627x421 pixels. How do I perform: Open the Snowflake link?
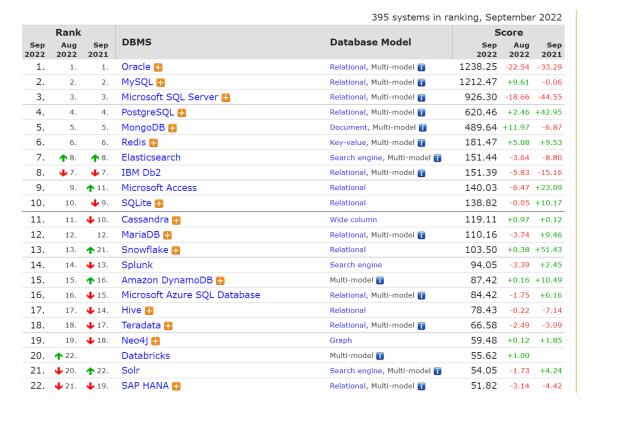[x=145, y=250]
